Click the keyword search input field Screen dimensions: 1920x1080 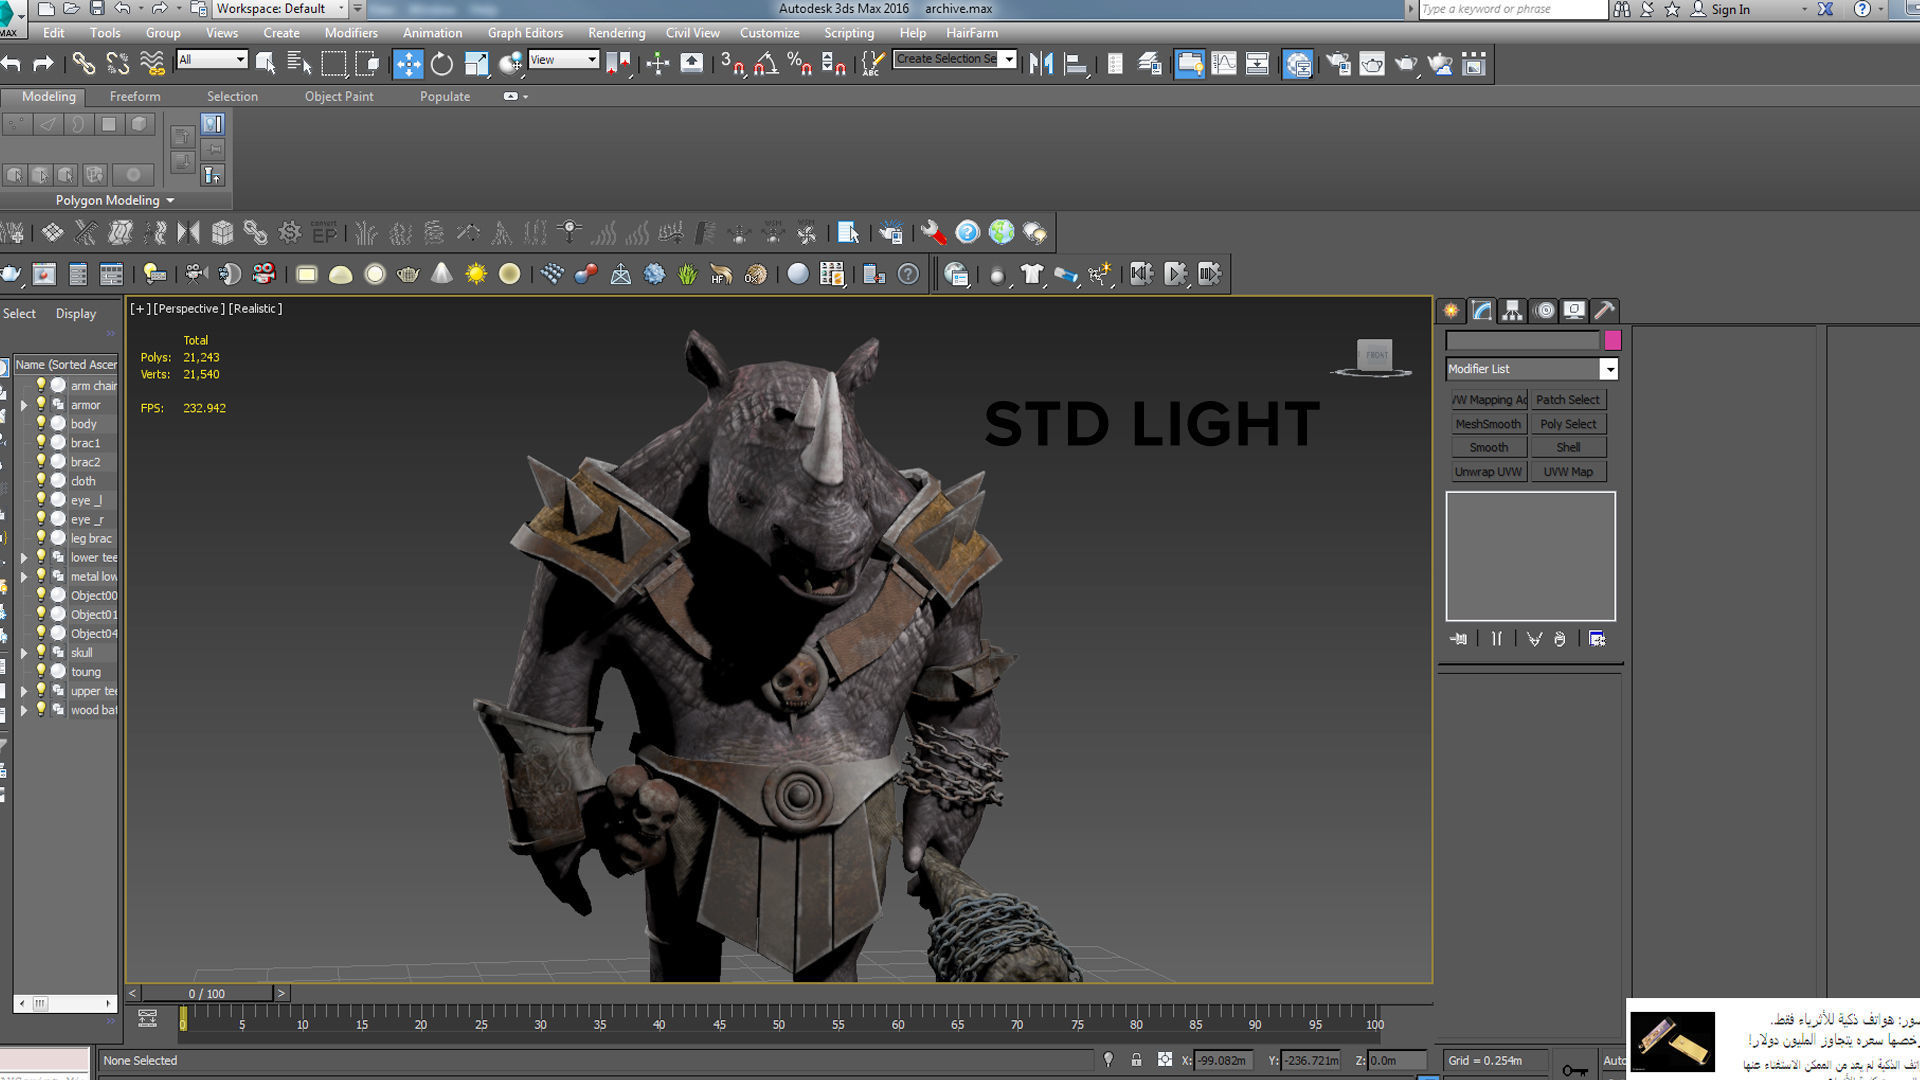[1512, 9]
